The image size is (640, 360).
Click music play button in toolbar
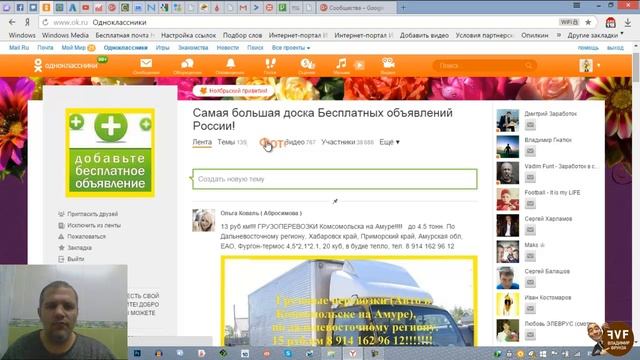click(359, 65)
